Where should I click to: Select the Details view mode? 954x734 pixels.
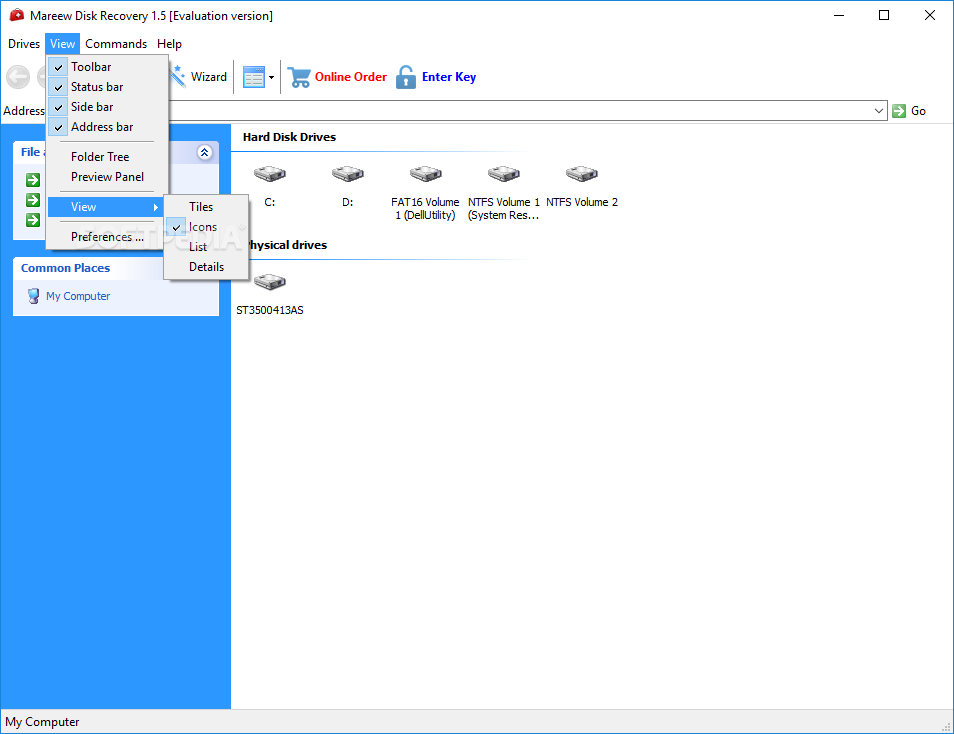click(x=206, y=267)
